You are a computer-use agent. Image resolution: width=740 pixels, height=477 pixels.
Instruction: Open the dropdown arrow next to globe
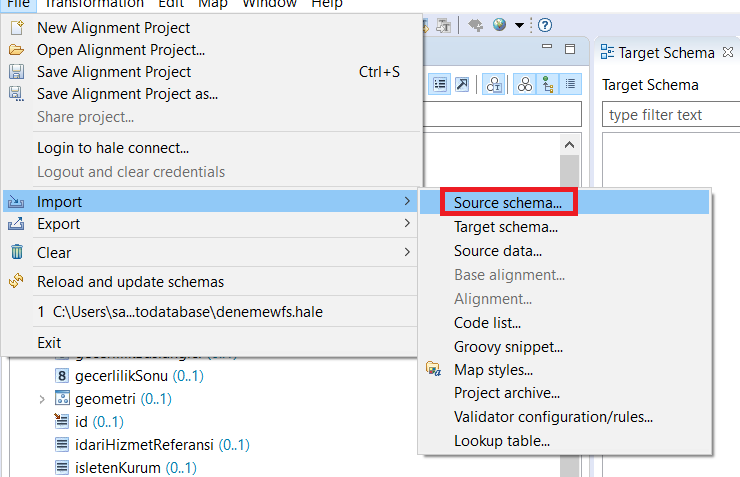tap(519, 25)
